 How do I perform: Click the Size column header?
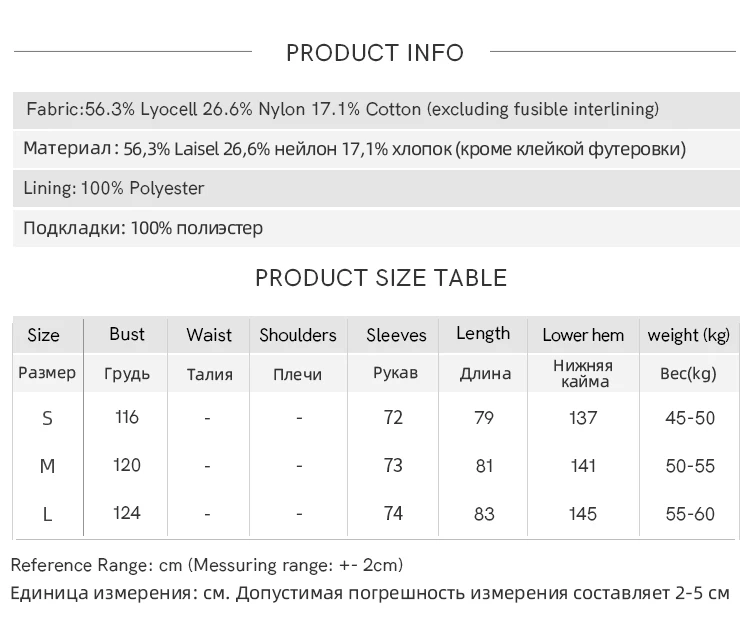coord(43,335)
